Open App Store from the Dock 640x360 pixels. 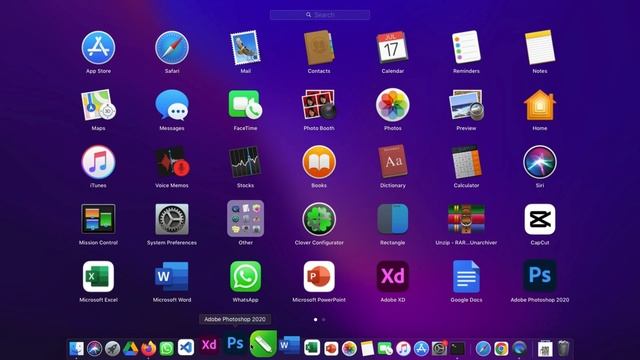(421, 349)
